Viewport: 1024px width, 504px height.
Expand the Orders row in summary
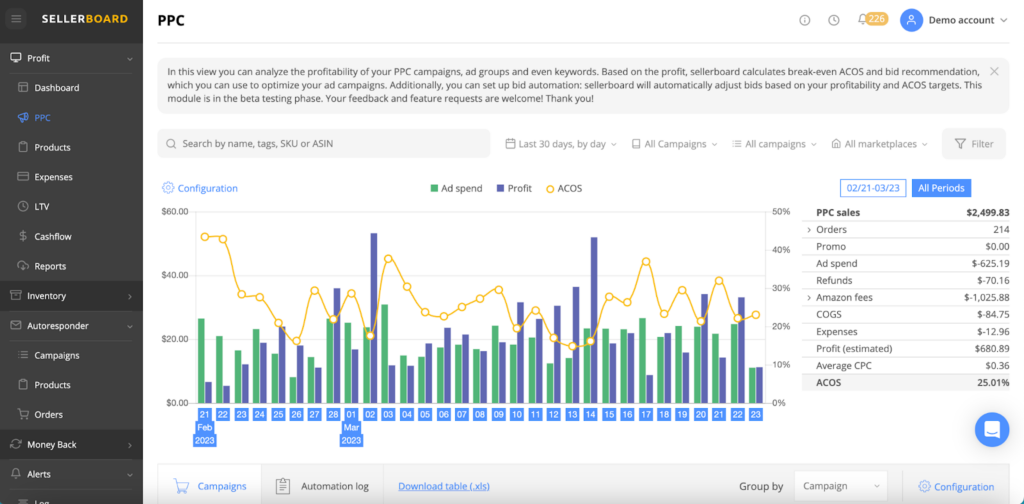tap(809, 230)
